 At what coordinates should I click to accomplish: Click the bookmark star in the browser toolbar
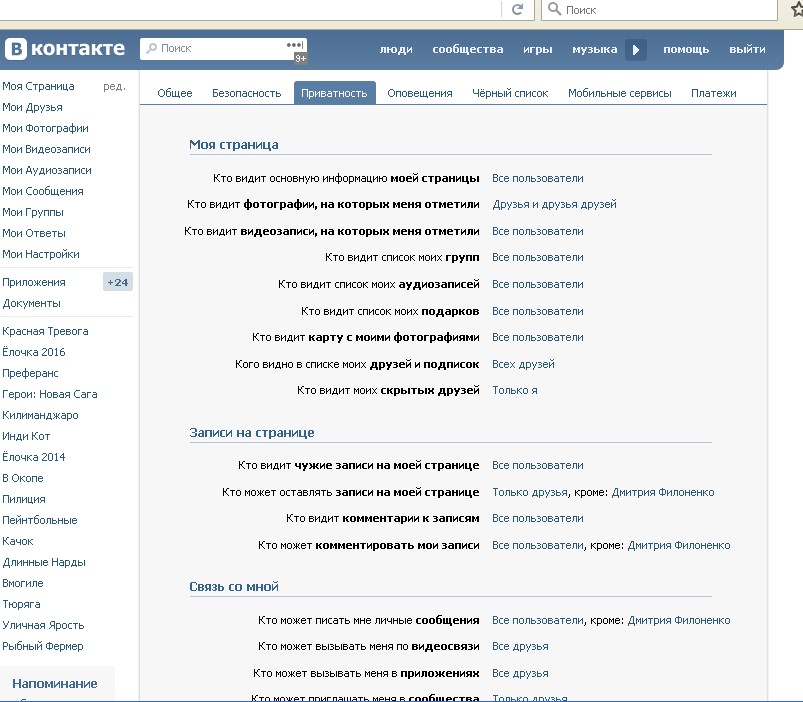click(x=796, y=9)
